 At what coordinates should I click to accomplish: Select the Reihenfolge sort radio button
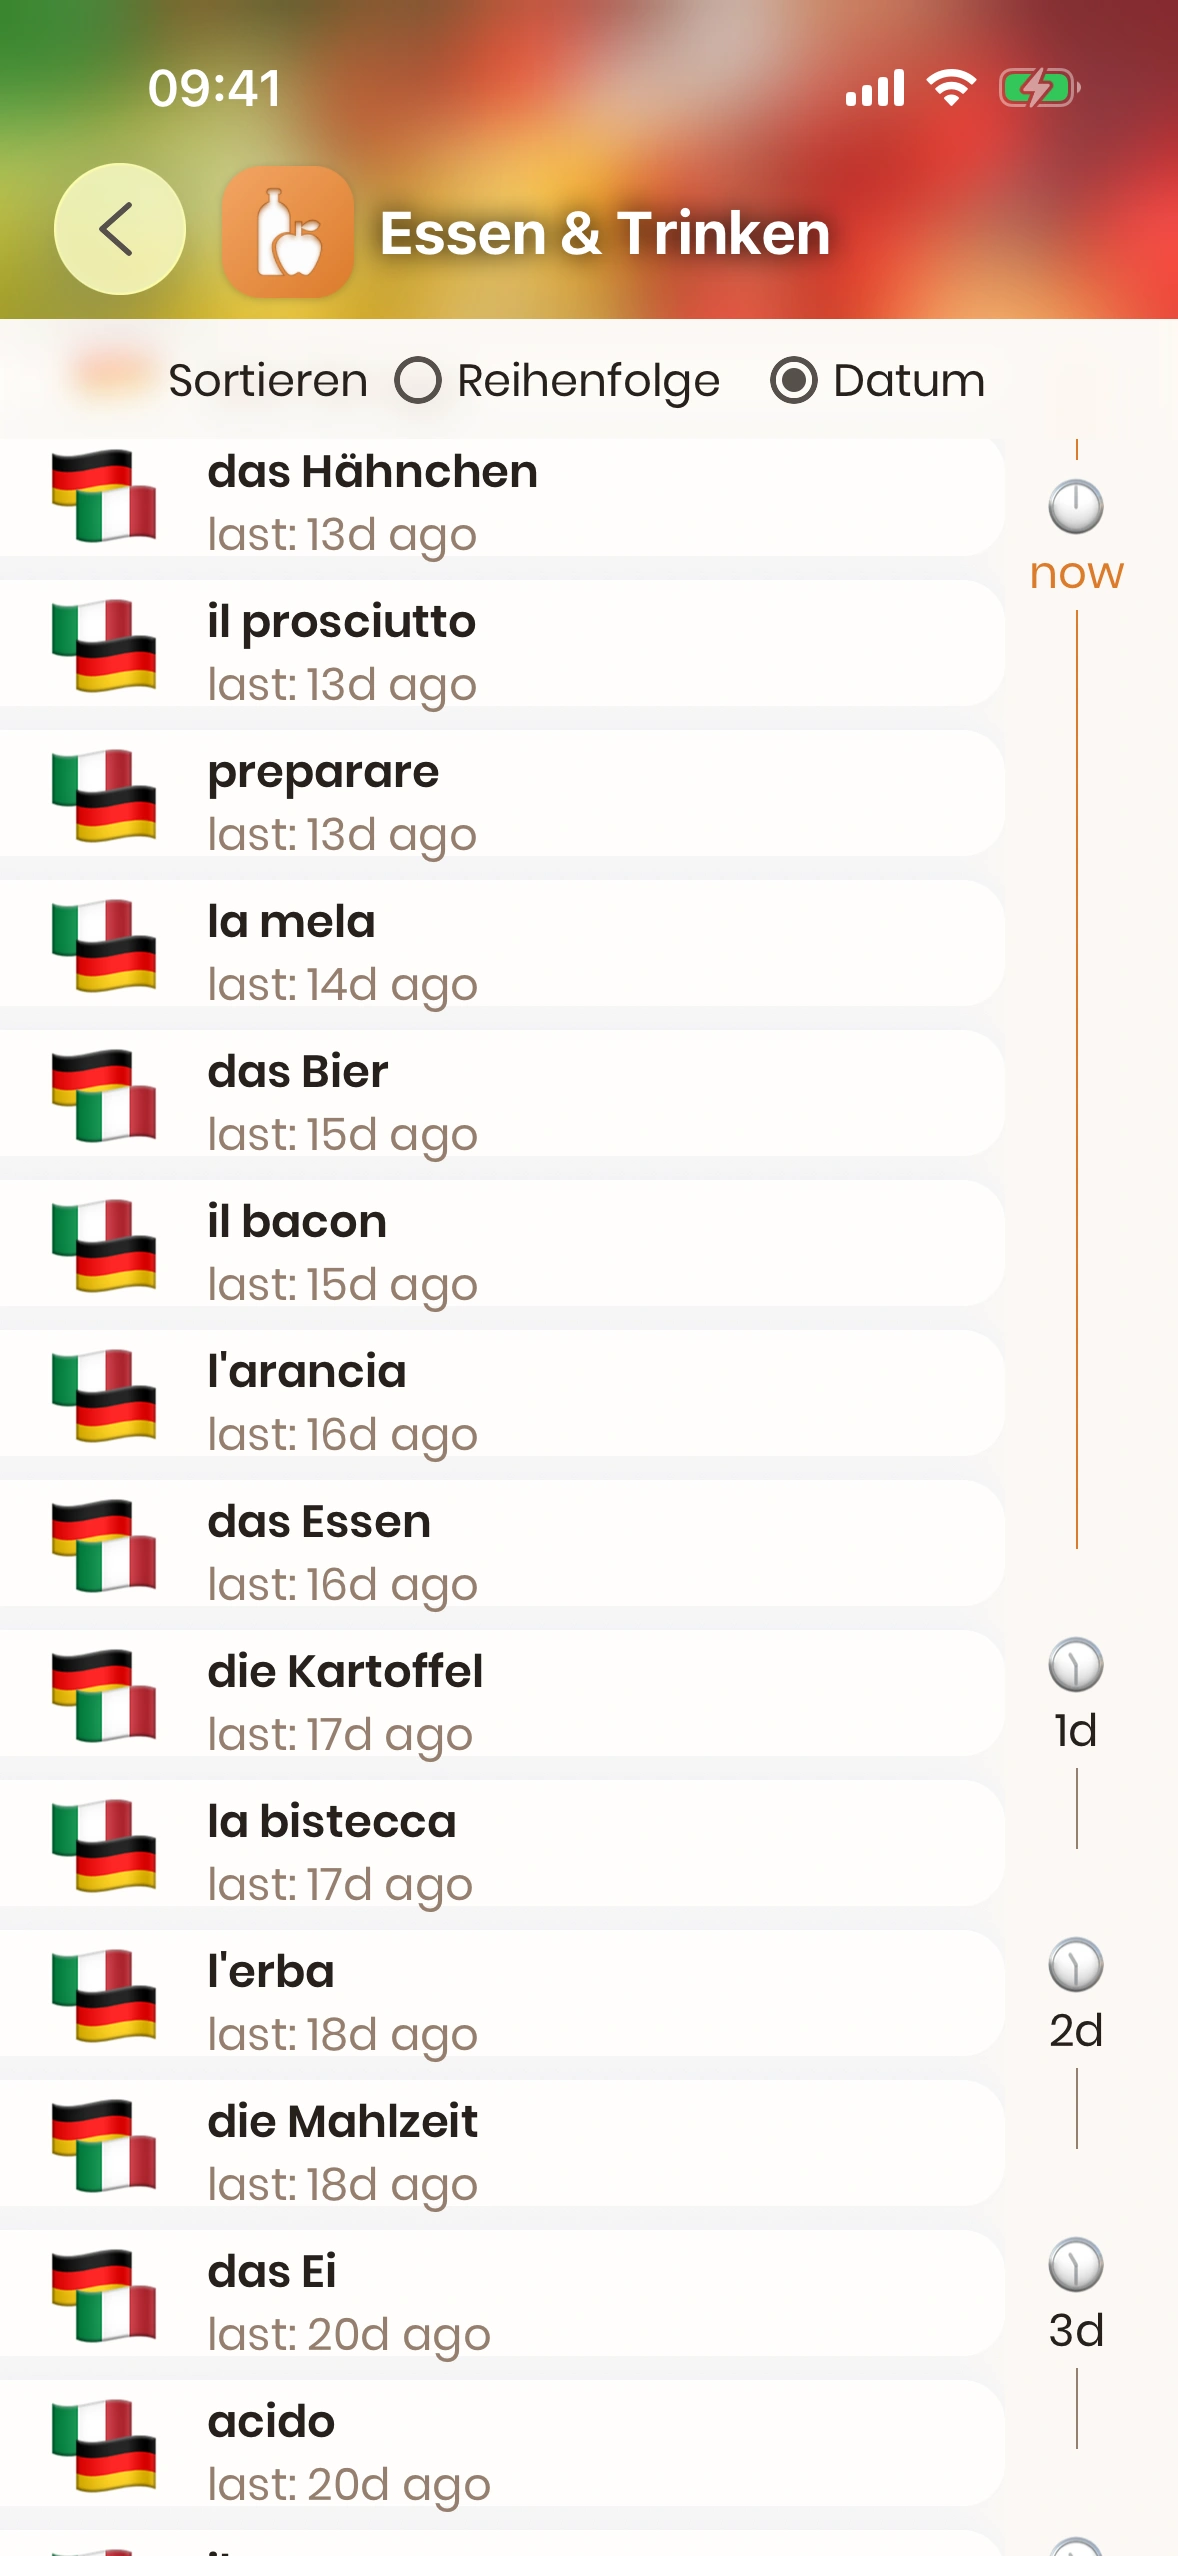418,381
